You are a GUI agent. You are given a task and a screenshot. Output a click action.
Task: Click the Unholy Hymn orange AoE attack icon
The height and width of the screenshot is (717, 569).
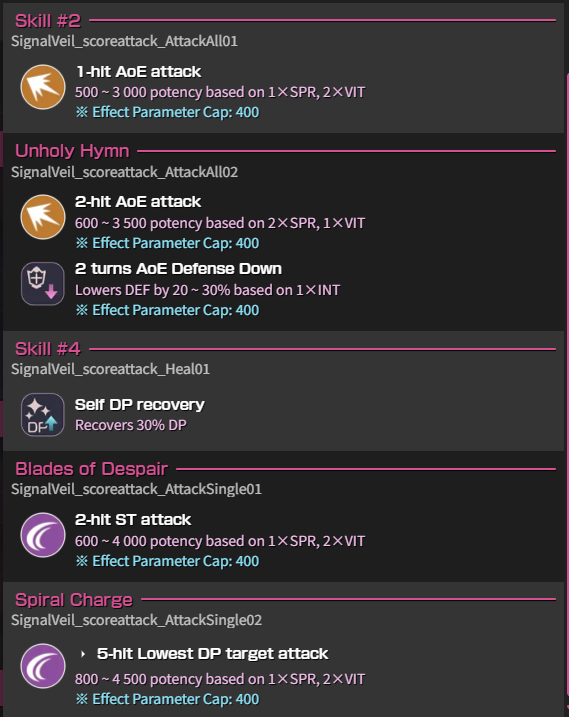43,217
